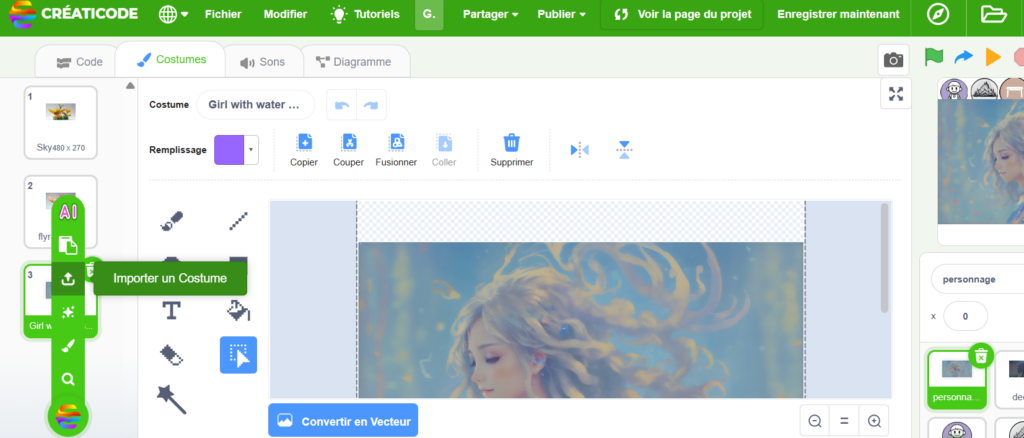Flip the costume horizontally
This screenshot has height=438, width=1024.
[579, 150]
